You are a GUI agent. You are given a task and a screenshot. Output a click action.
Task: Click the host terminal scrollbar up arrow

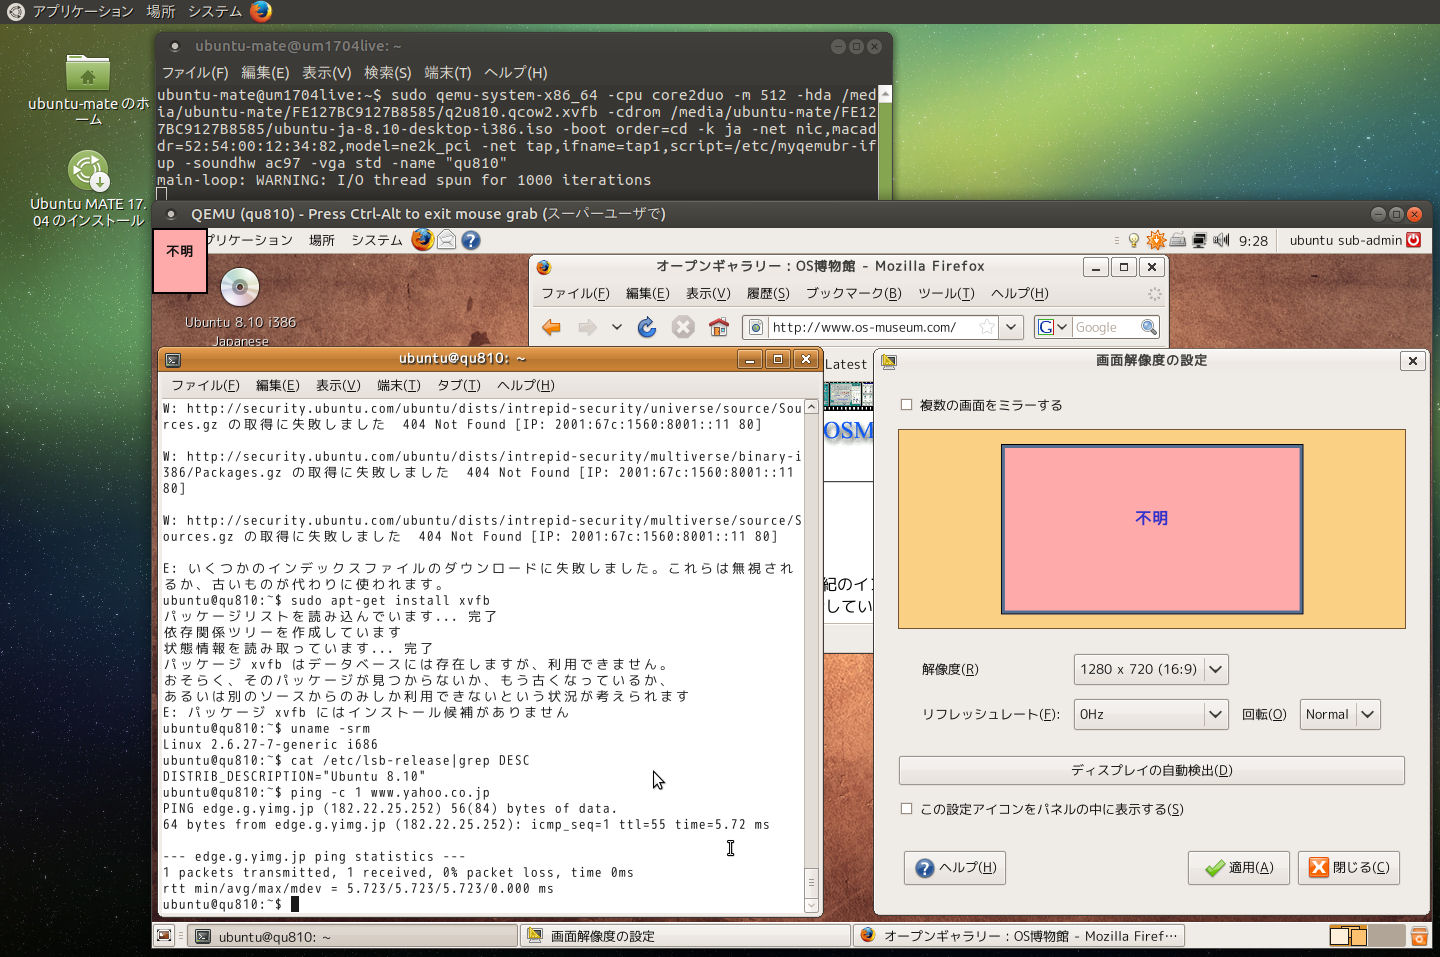[x=884, y=94]
